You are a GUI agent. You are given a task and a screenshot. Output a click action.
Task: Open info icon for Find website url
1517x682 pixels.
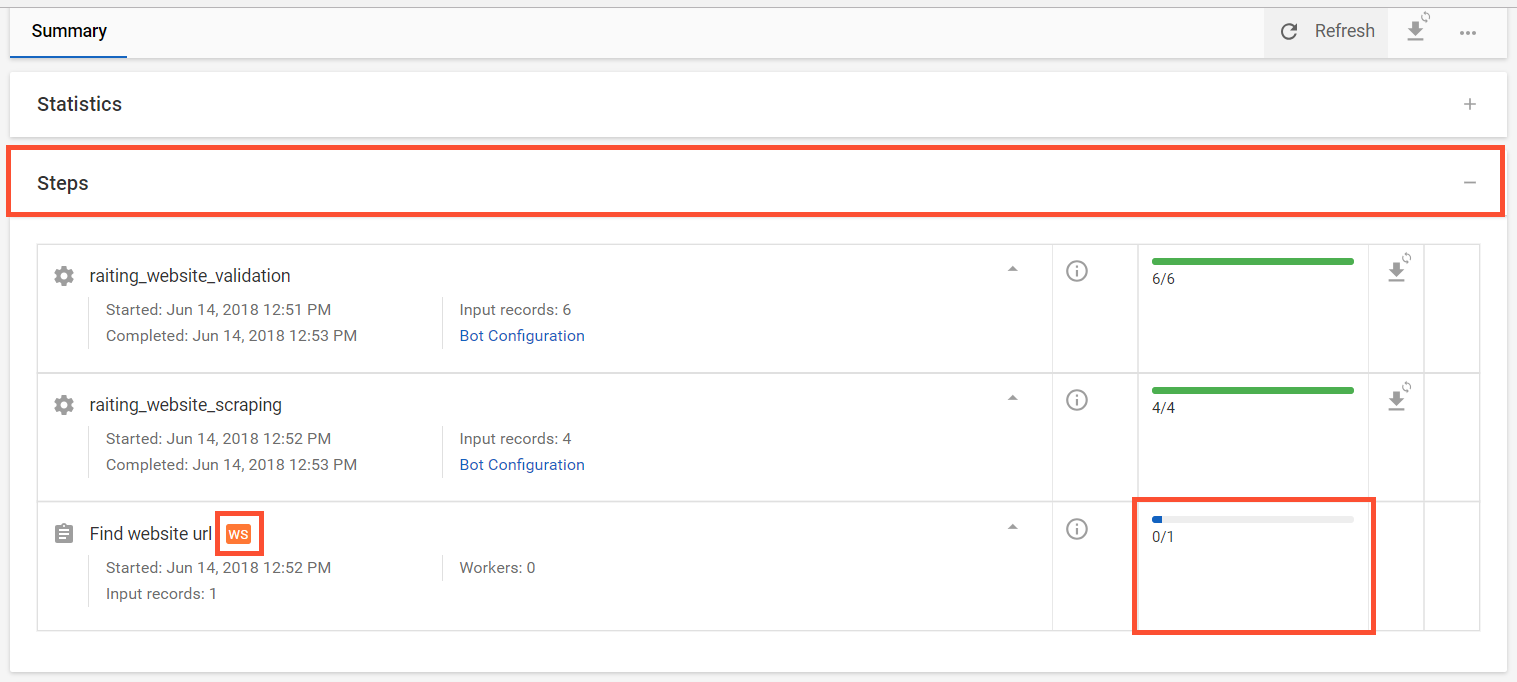tap(1077, 529)
